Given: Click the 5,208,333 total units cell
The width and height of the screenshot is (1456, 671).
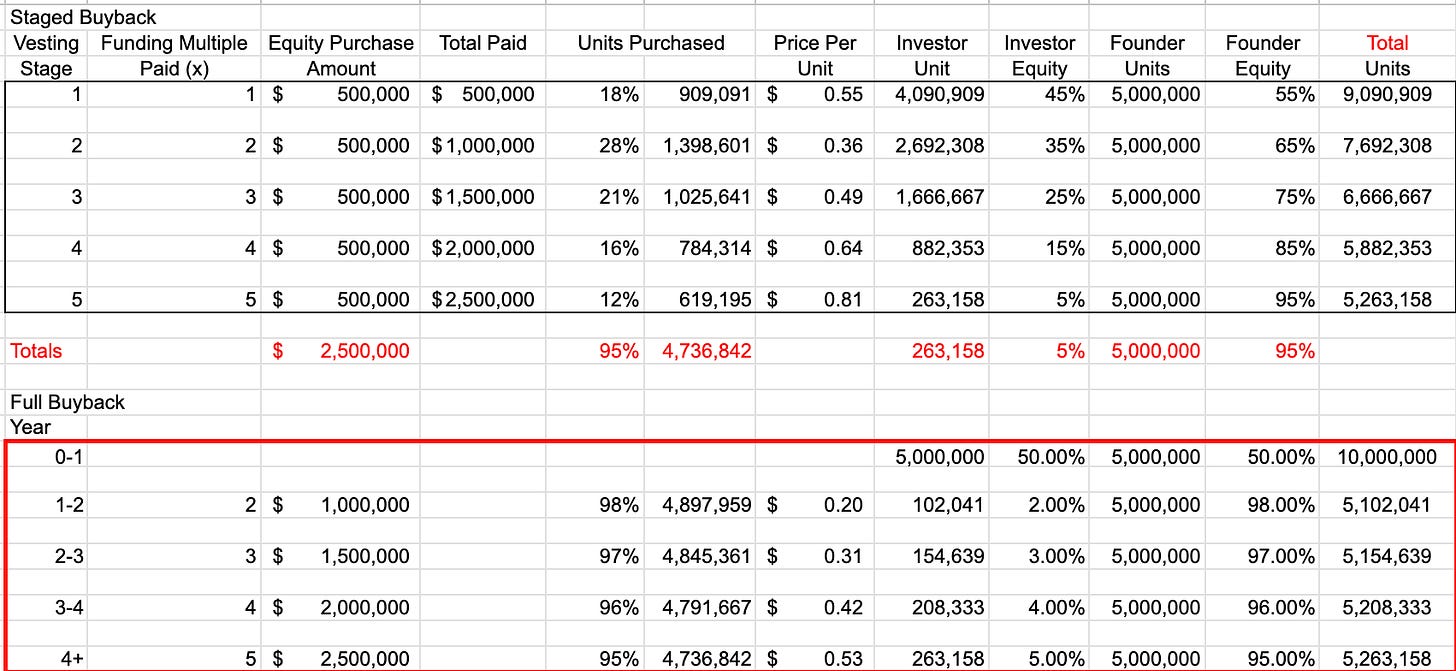Looking at the screenshot, I should click(x=1387, y=606).
